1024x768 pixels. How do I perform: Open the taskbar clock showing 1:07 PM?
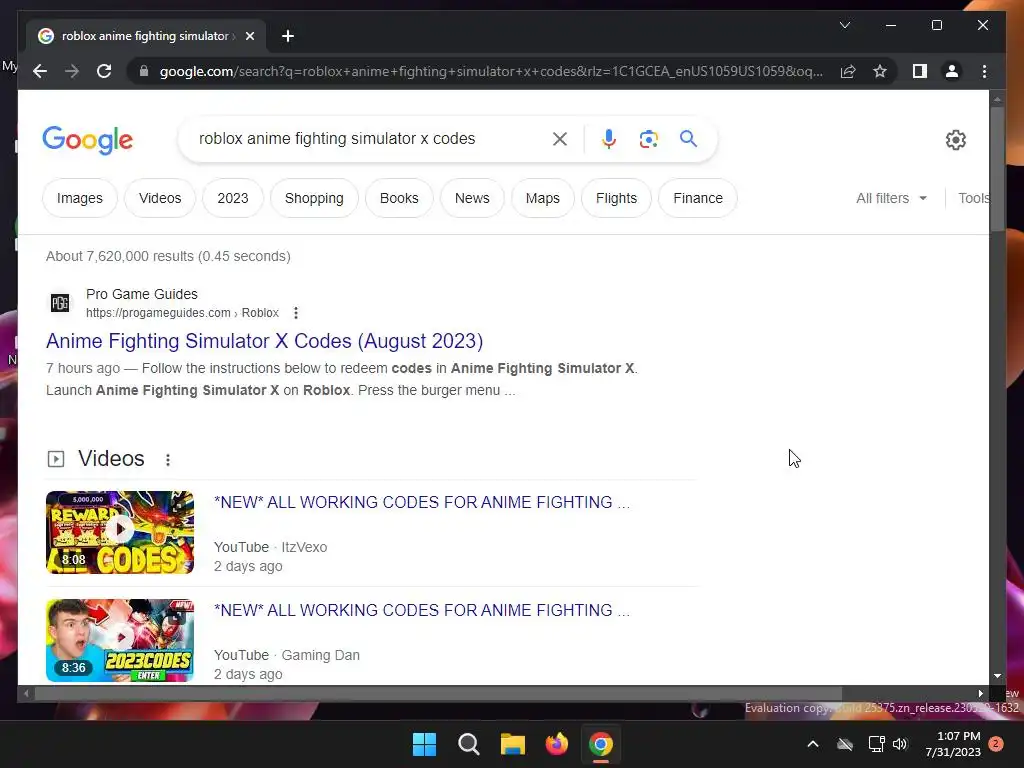953,744
